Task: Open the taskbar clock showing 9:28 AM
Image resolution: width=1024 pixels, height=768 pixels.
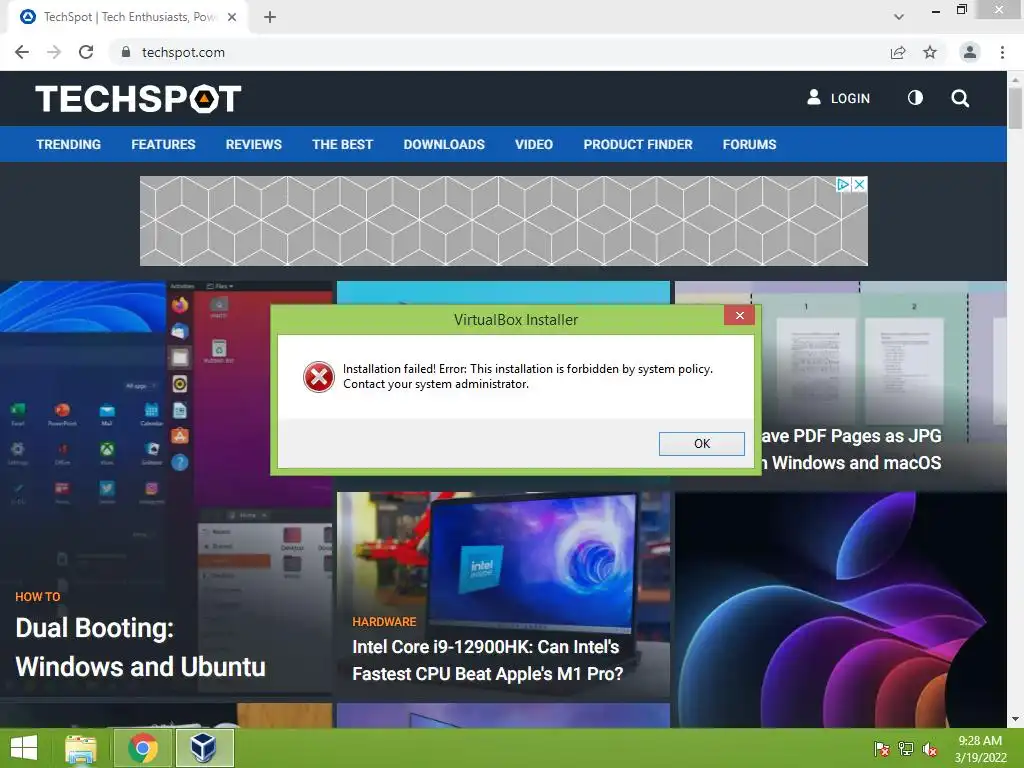Action: 980,749
